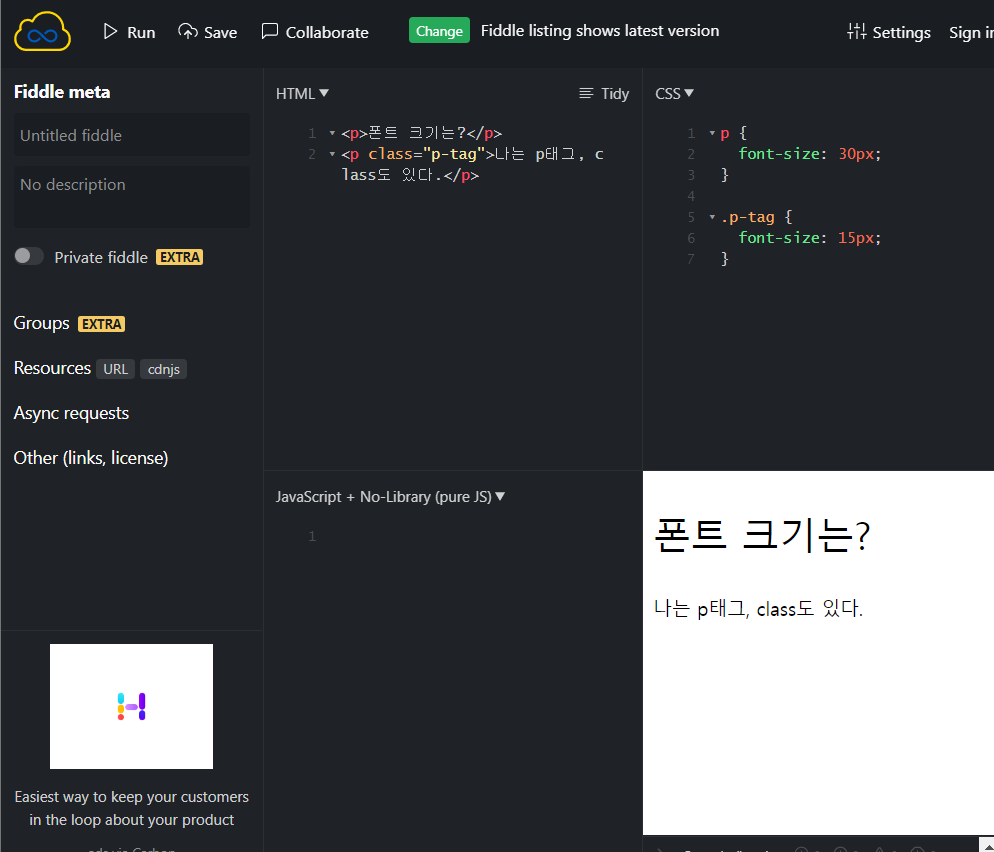
Task: Open the Resources section
Action: [52, 368]
